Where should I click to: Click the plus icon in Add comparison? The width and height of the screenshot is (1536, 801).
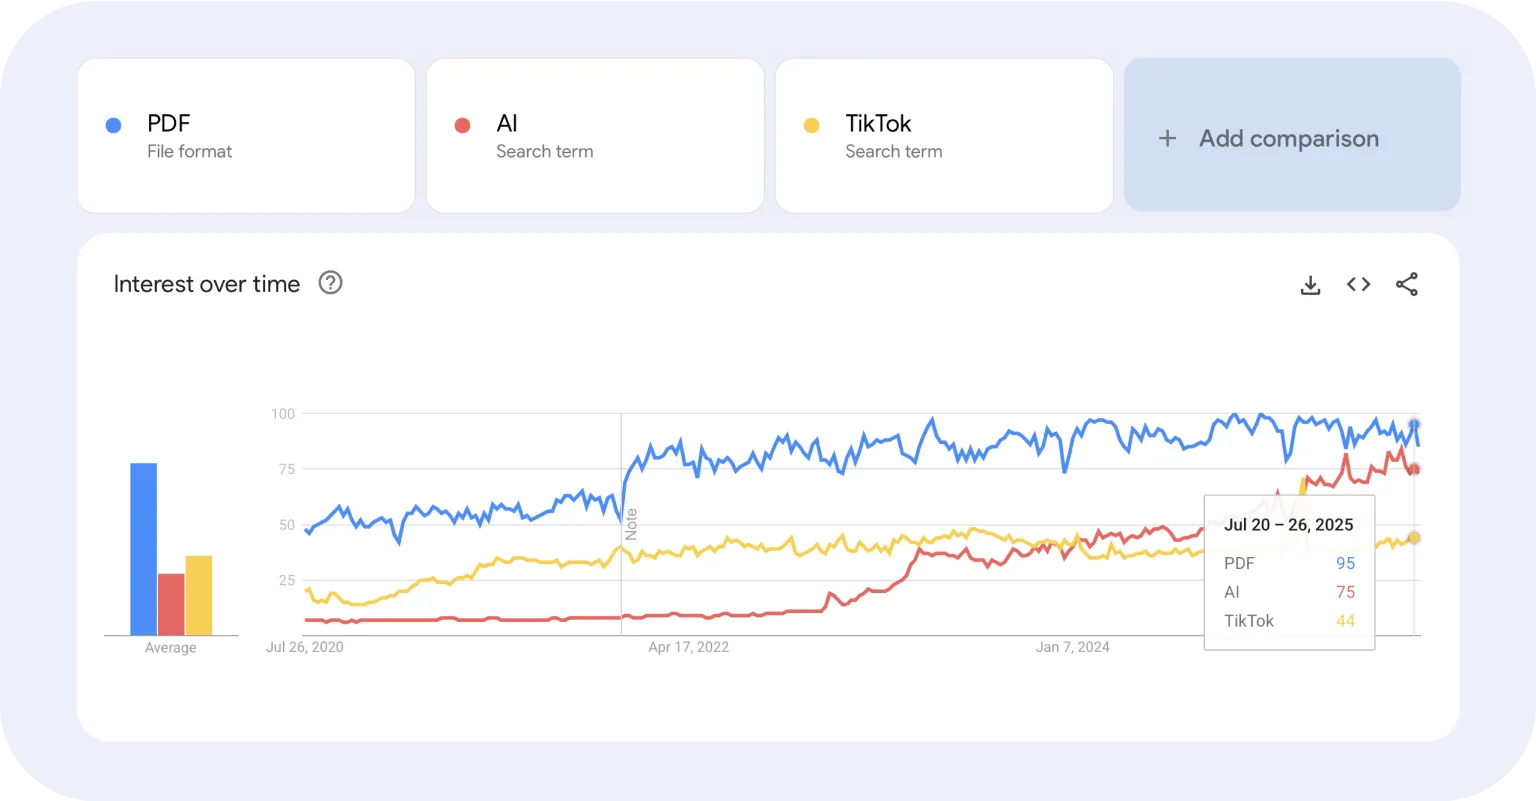[1167, 139]
